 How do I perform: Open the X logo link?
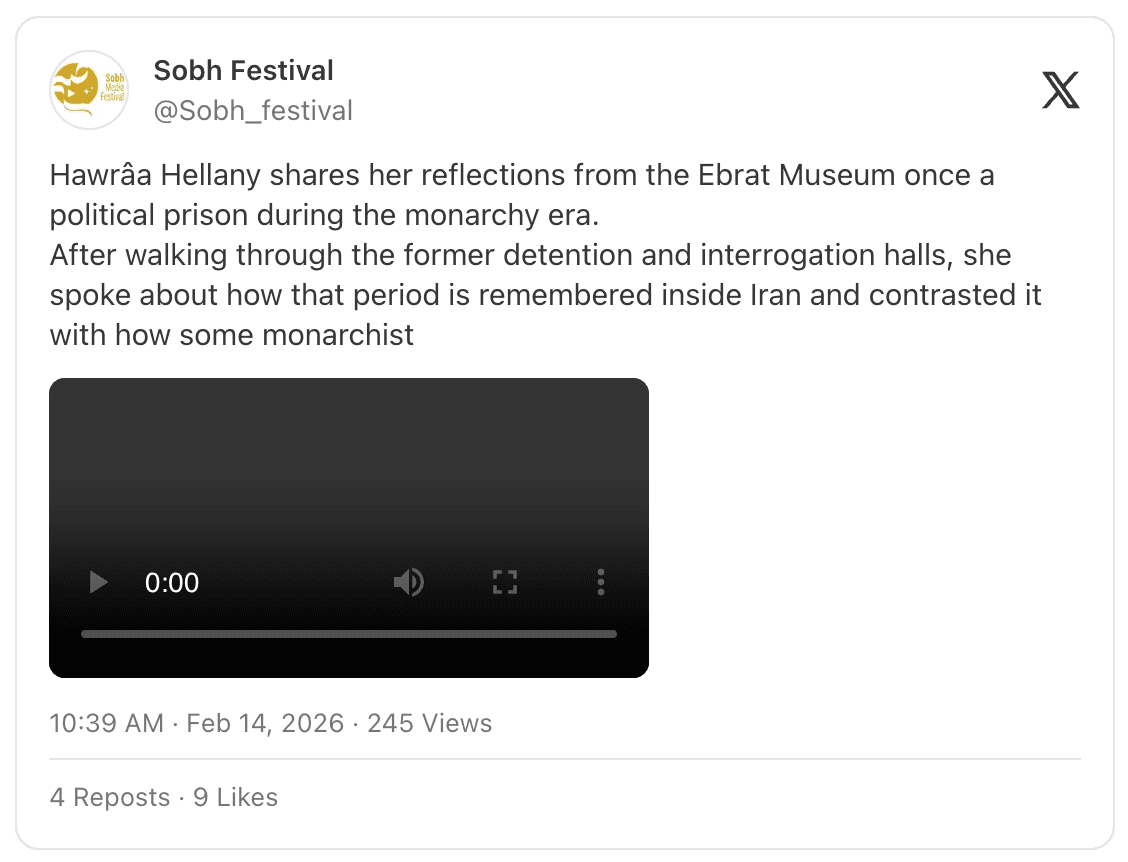click(x=1060, y=90)
